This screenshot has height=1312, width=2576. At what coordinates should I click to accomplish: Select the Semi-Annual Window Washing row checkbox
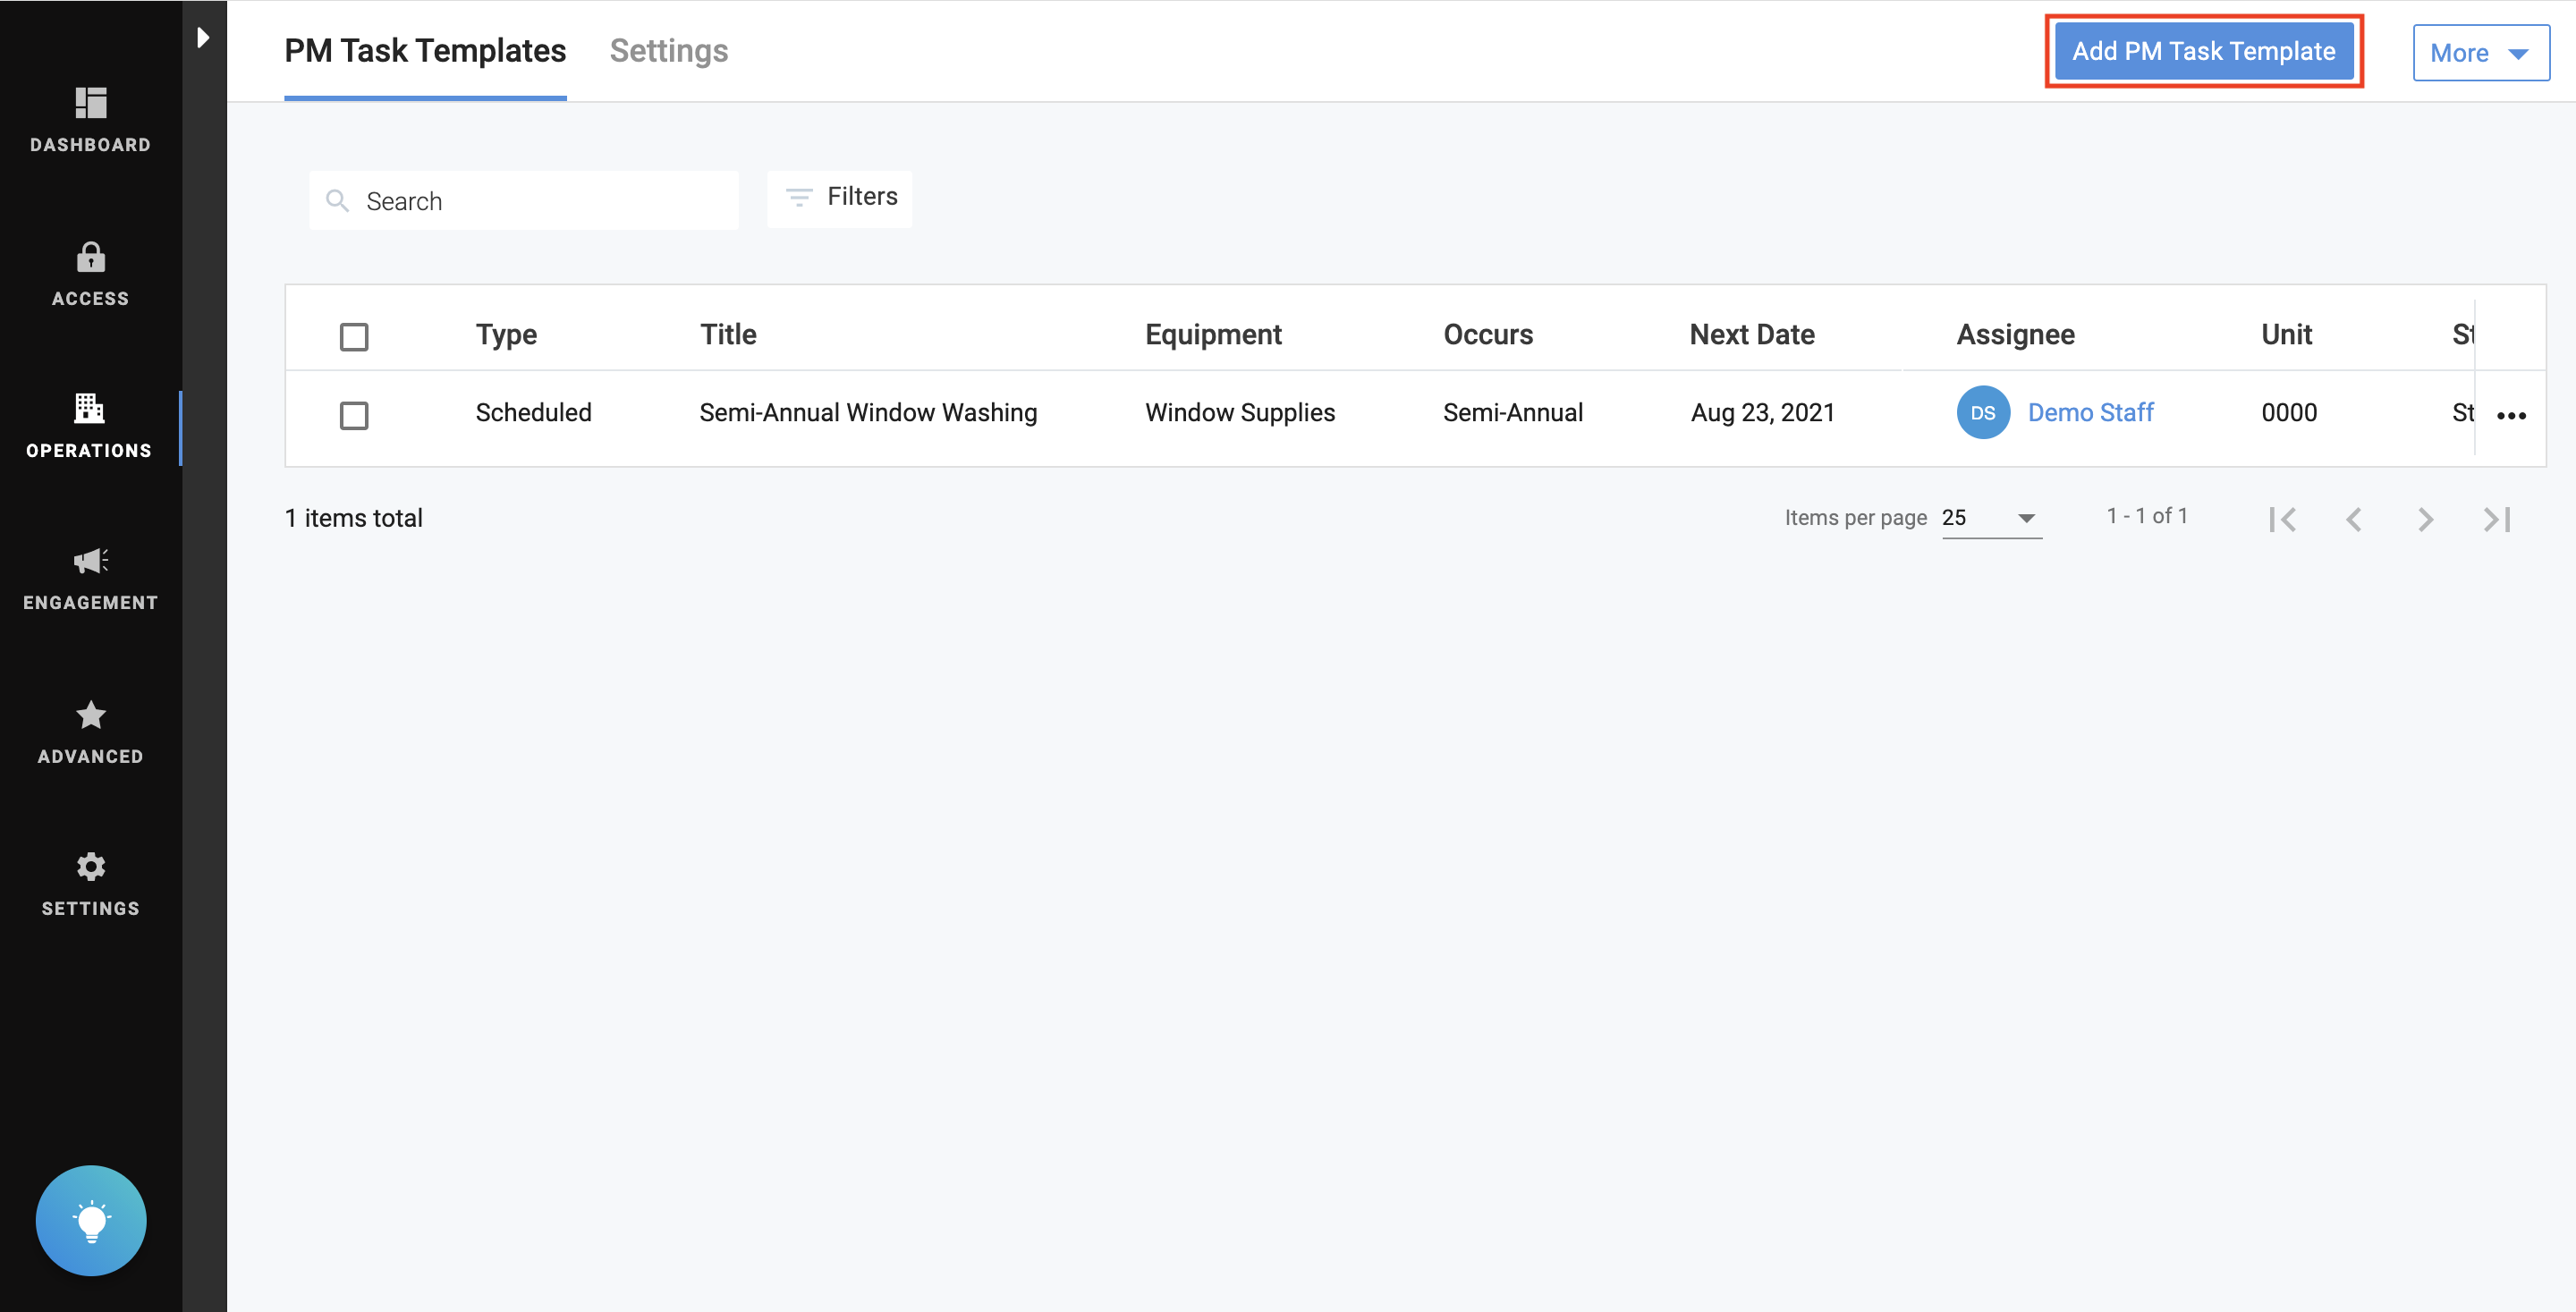point(354,414)
